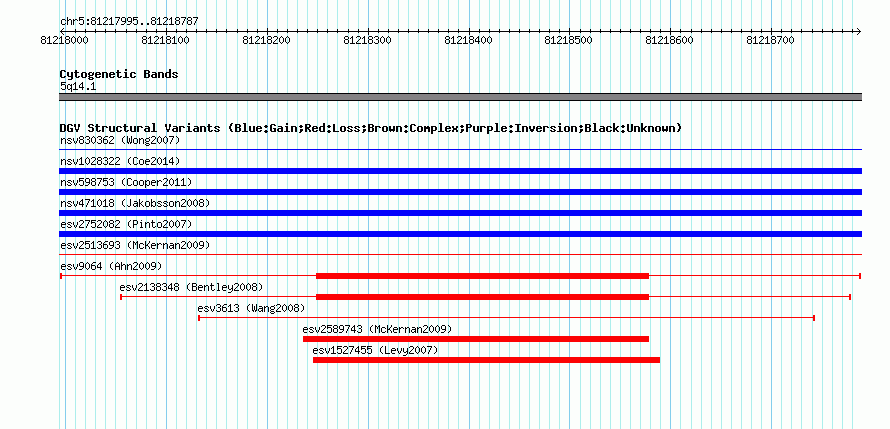Click the chr5:81217995..81218787 region label
Viewport: 890px width, 429px height.
click(129, 22)
